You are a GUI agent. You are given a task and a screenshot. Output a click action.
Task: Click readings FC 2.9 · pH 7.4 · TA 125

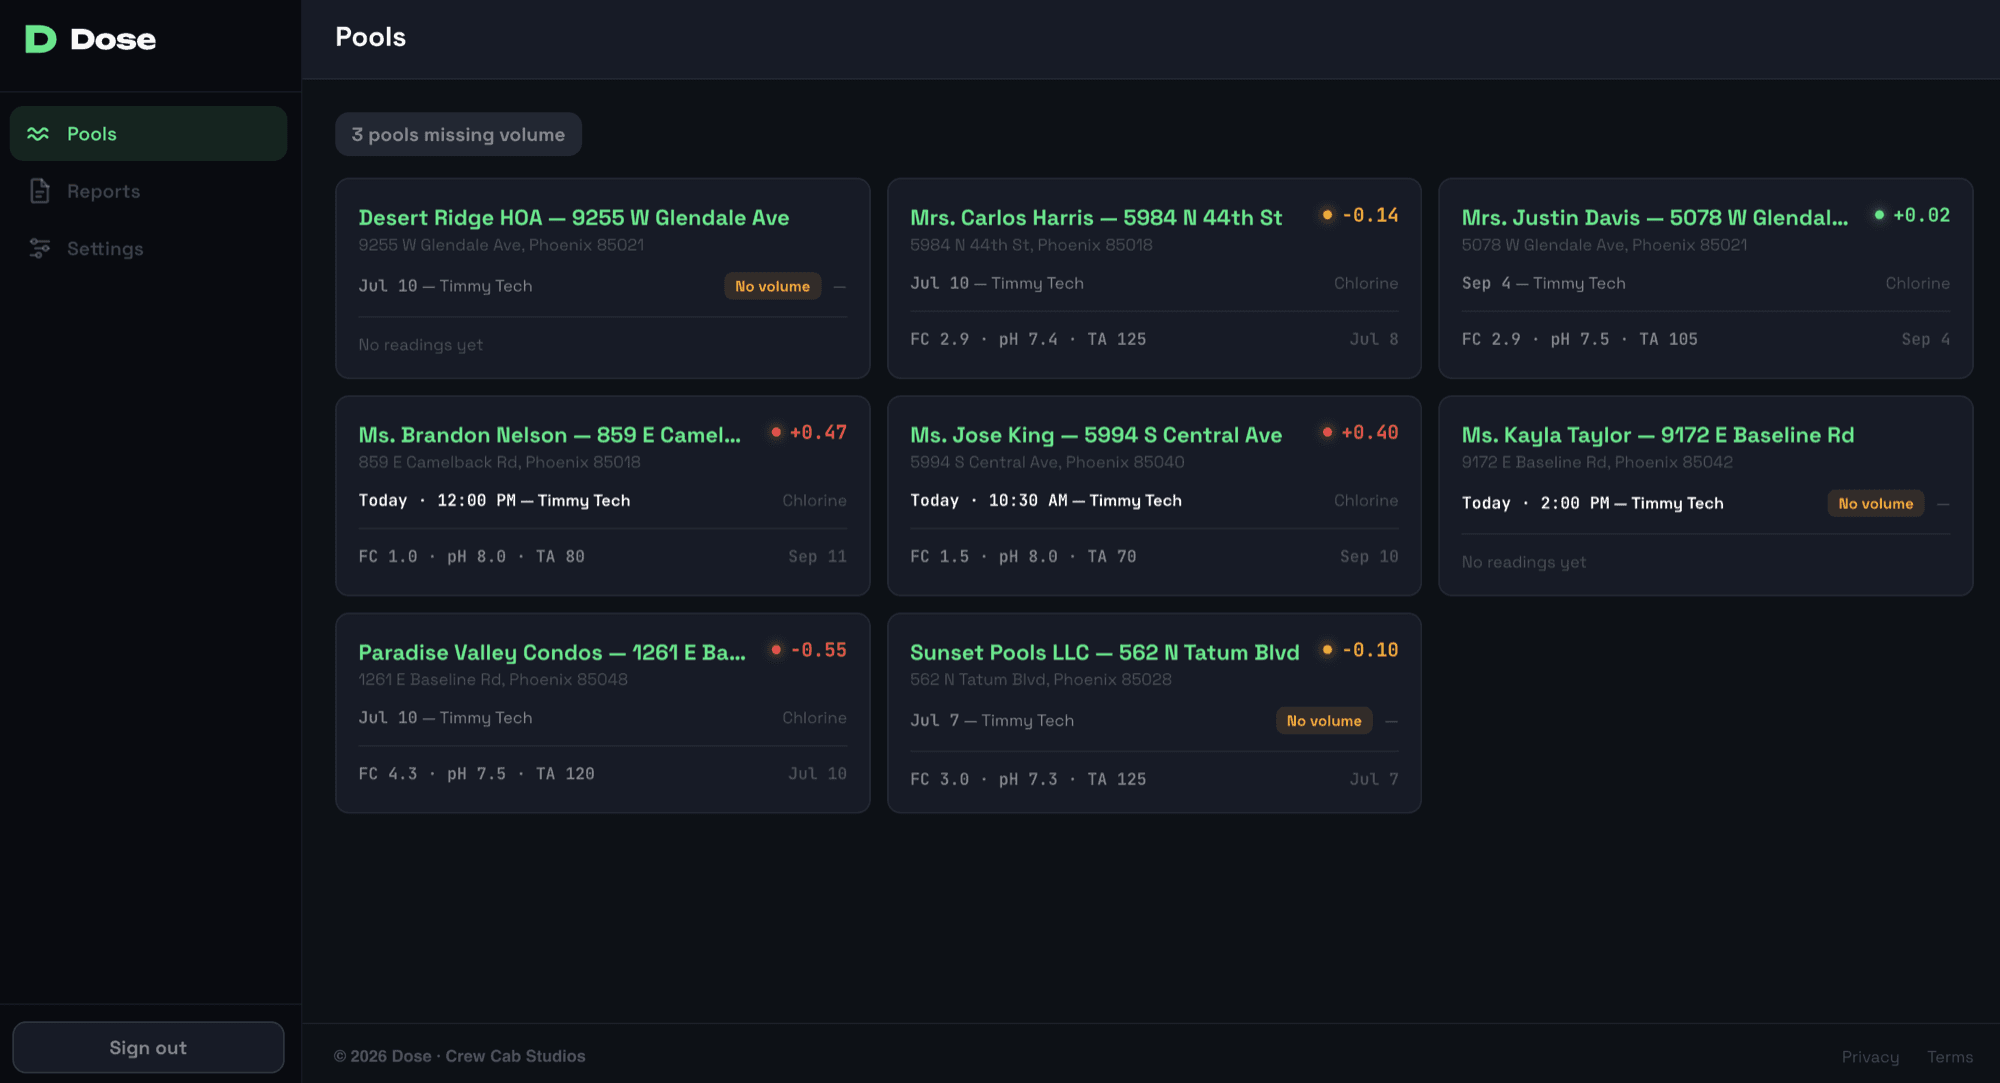click(1028, 339)
